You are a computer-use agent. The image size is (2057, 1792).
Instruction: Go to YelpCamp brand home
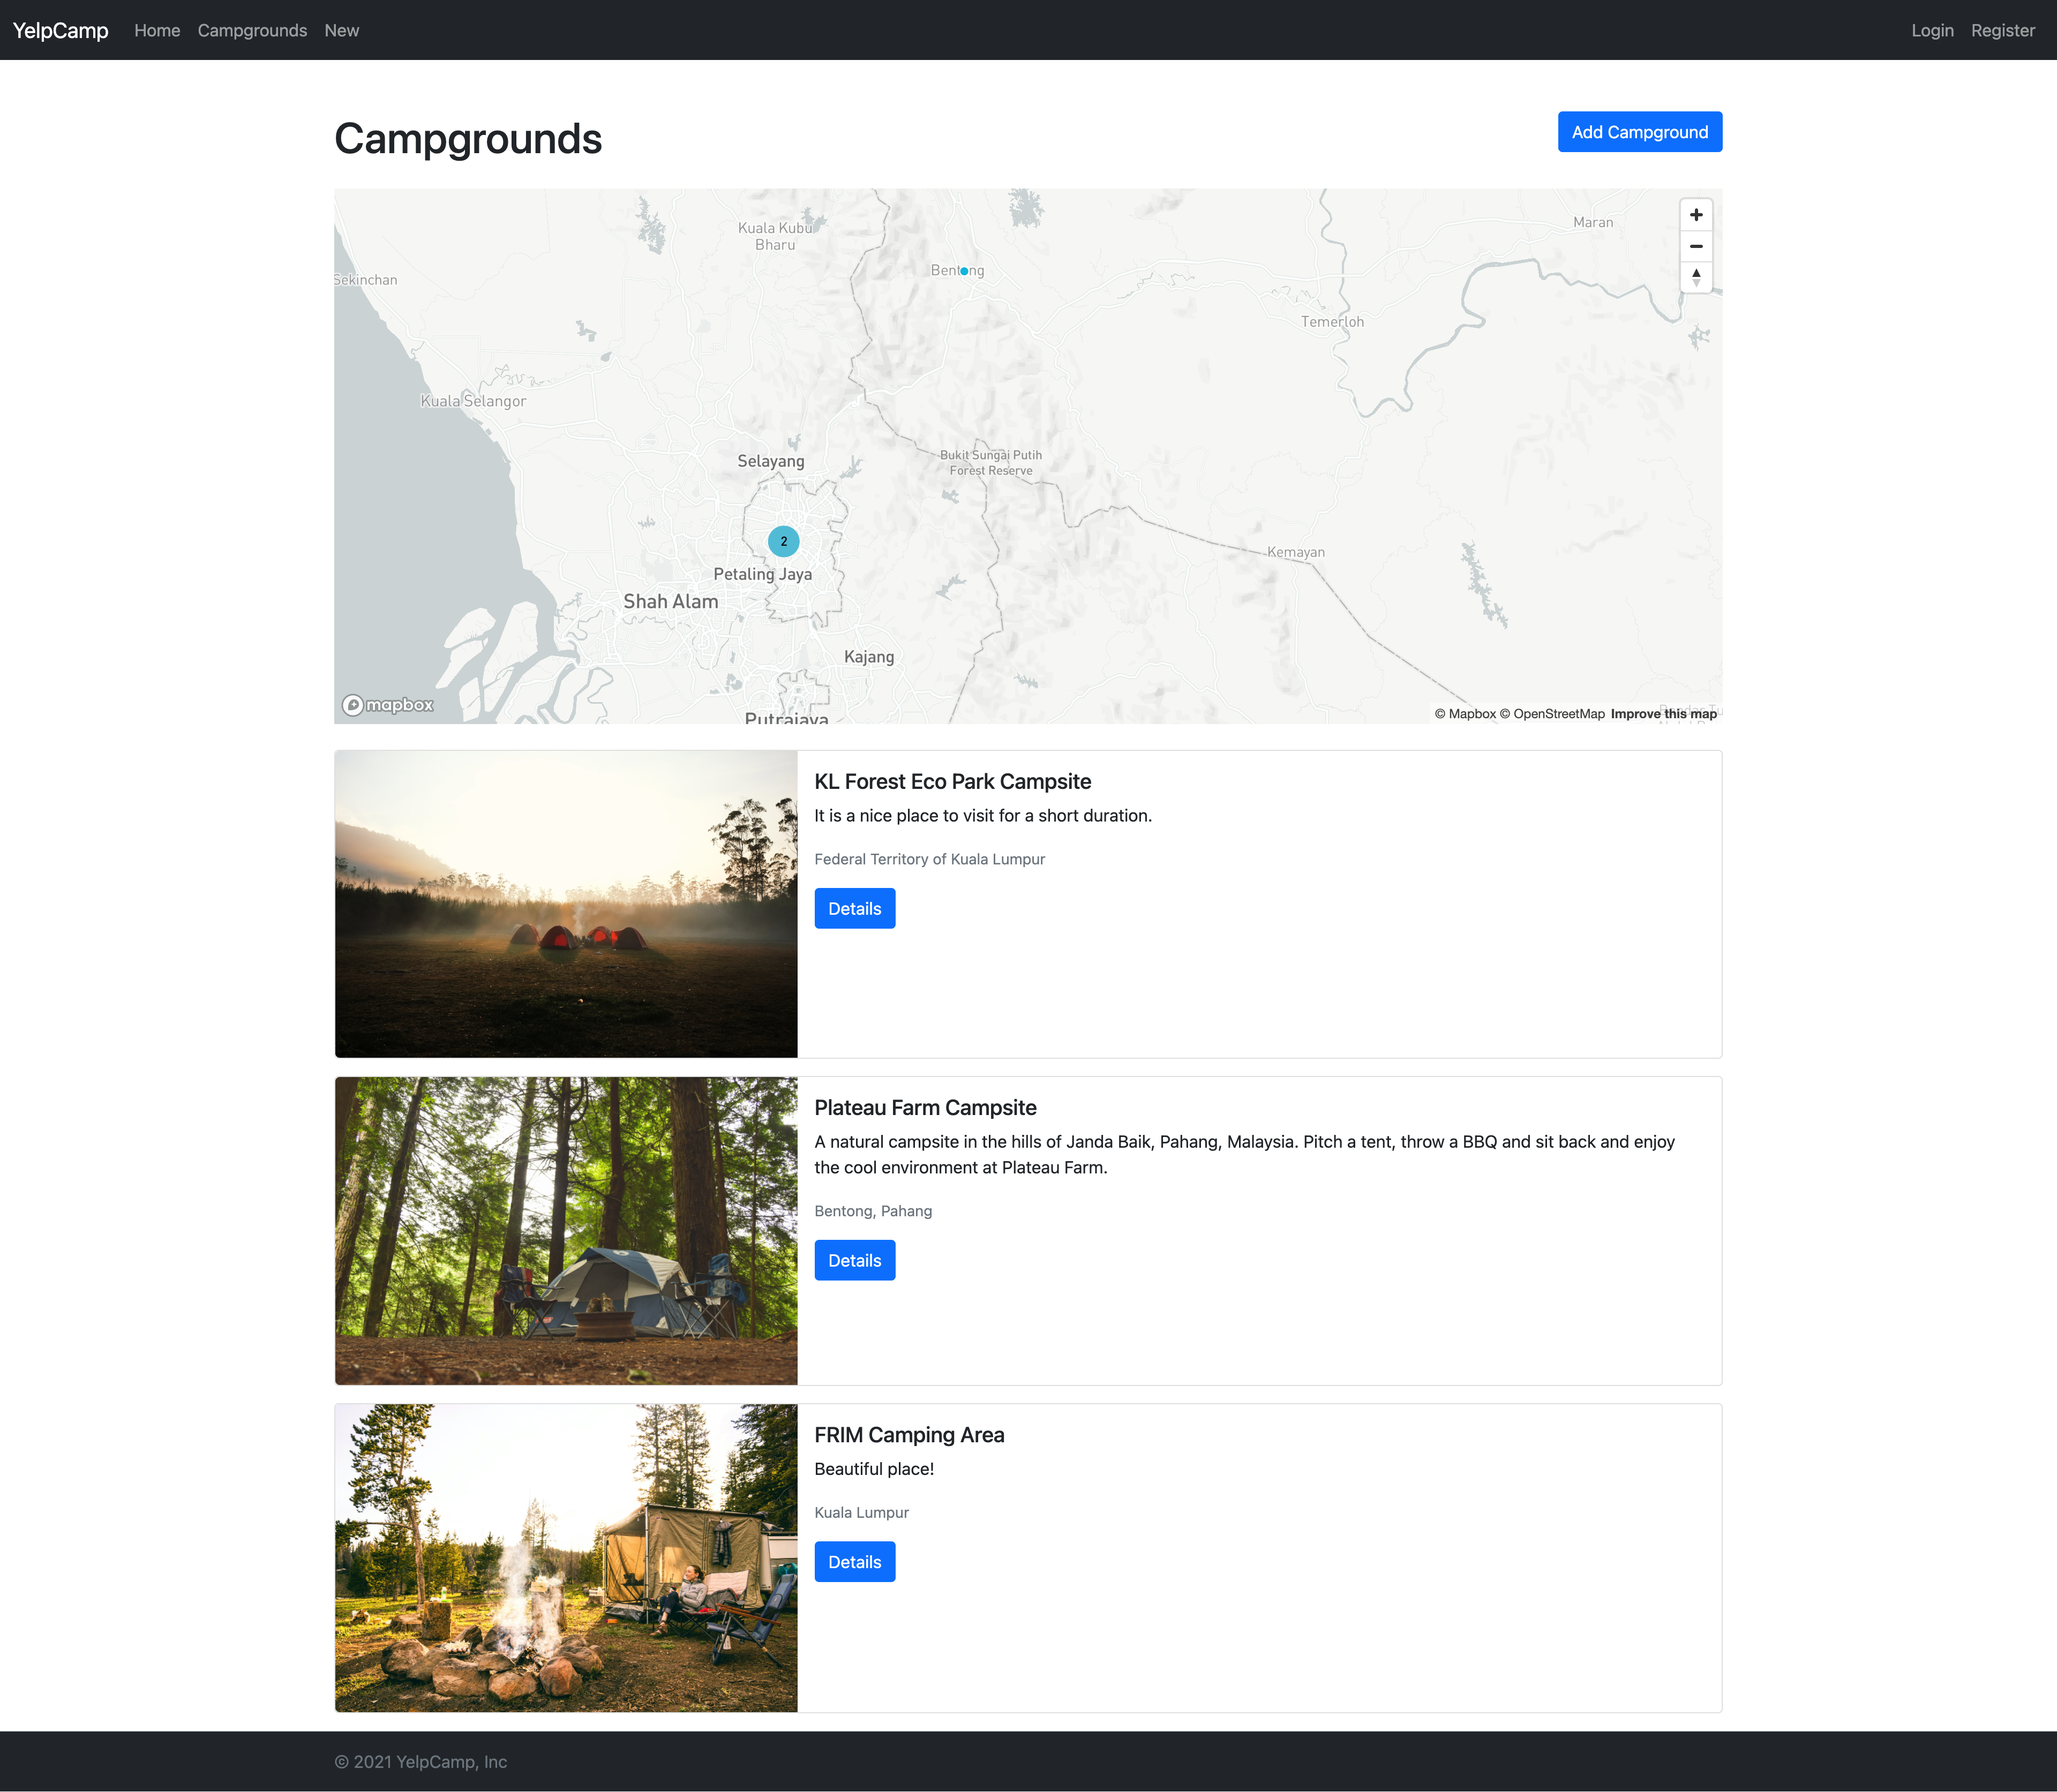60,30
